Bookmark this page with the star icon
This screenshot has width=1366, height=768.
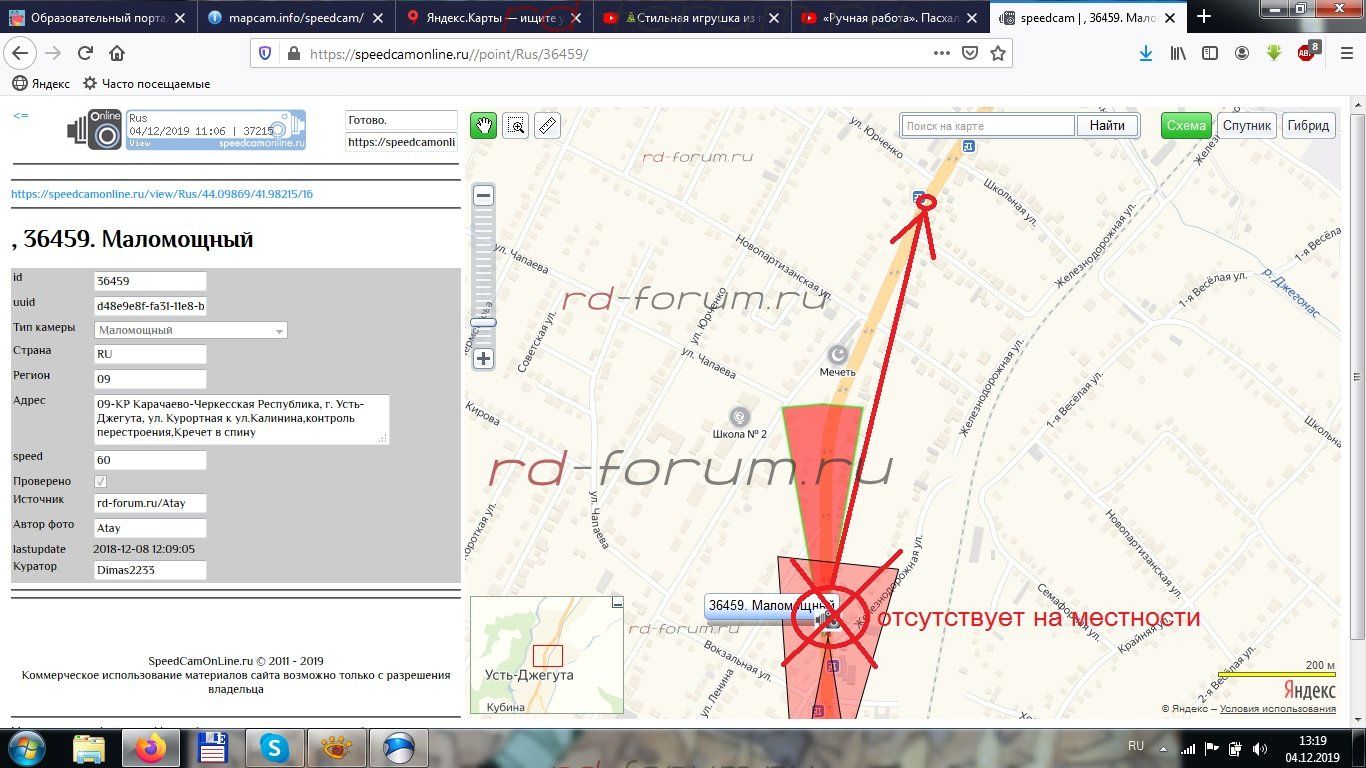point(997,54)
